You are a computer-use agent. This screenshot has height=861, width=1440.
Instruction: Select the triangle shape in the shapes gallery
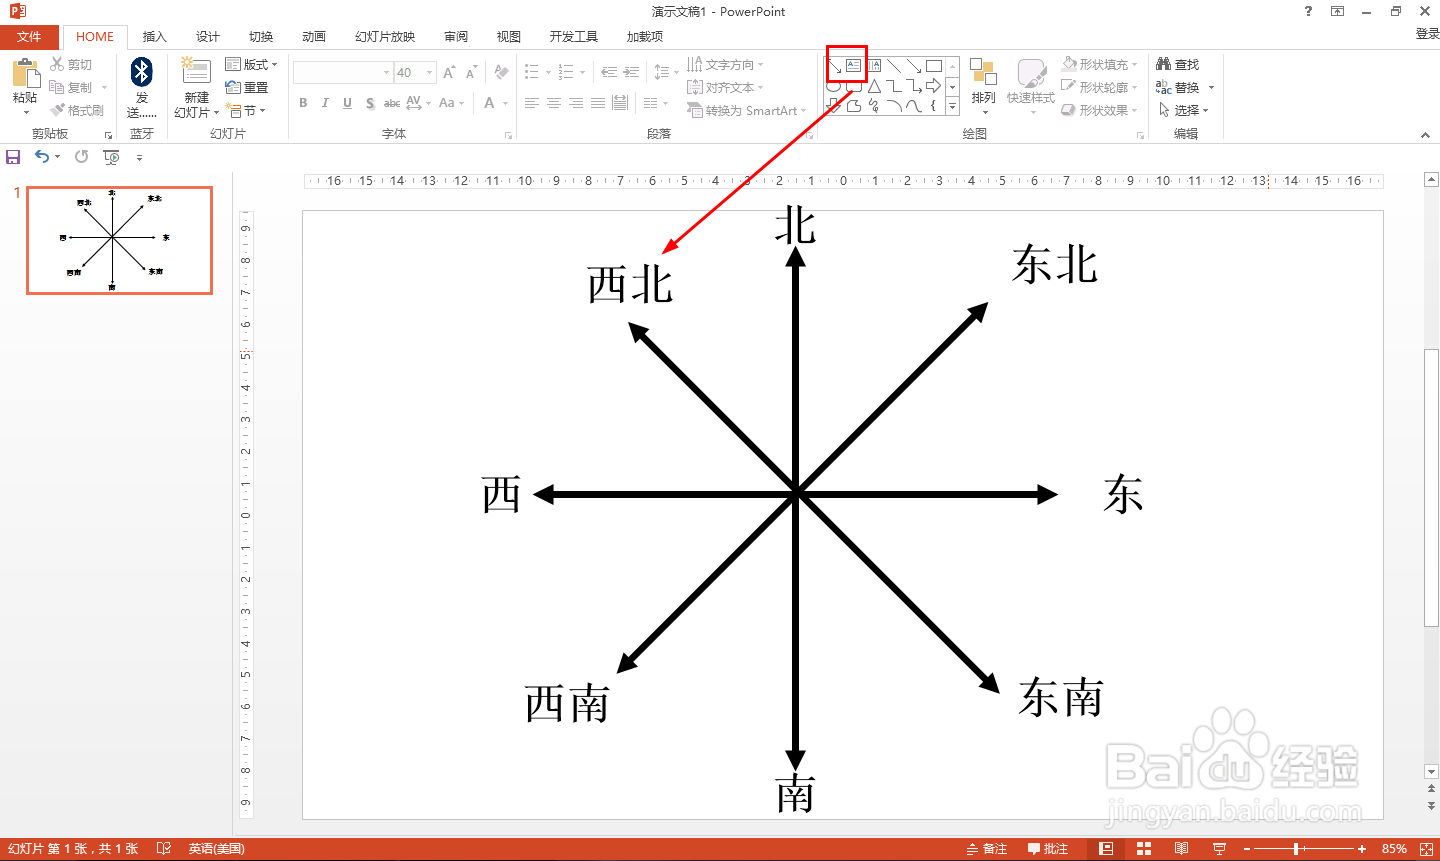pos(874,86)
